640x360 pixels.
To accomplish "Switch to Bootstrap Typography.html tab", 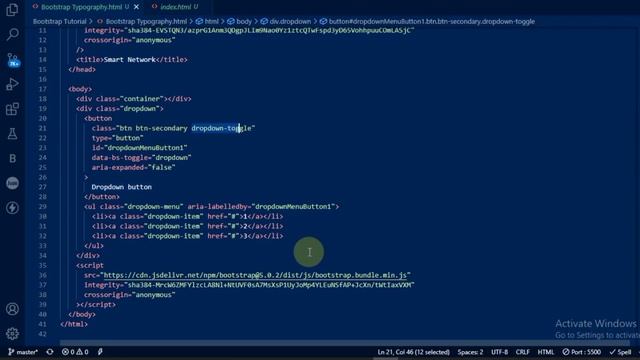I will [82, 7].
